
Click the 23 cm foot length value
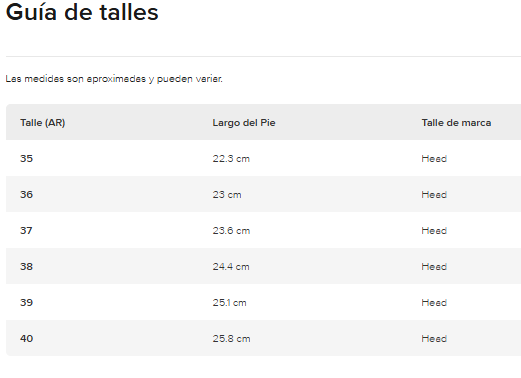tap(227, 195)
